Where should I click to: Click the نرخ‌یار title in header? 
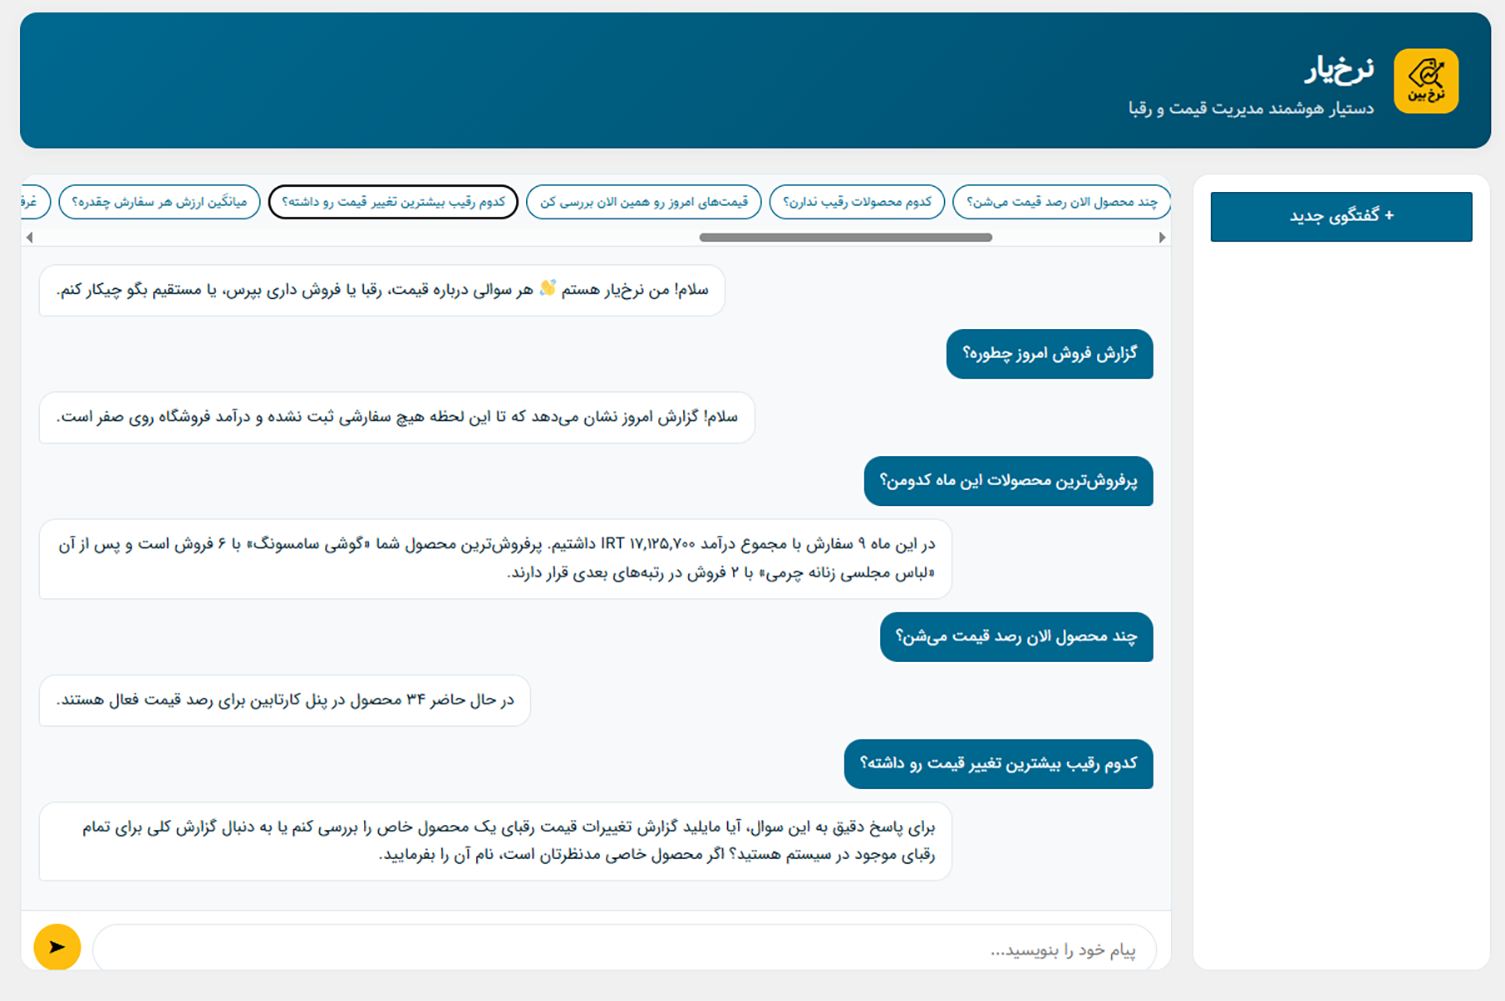pos(1339,69)
